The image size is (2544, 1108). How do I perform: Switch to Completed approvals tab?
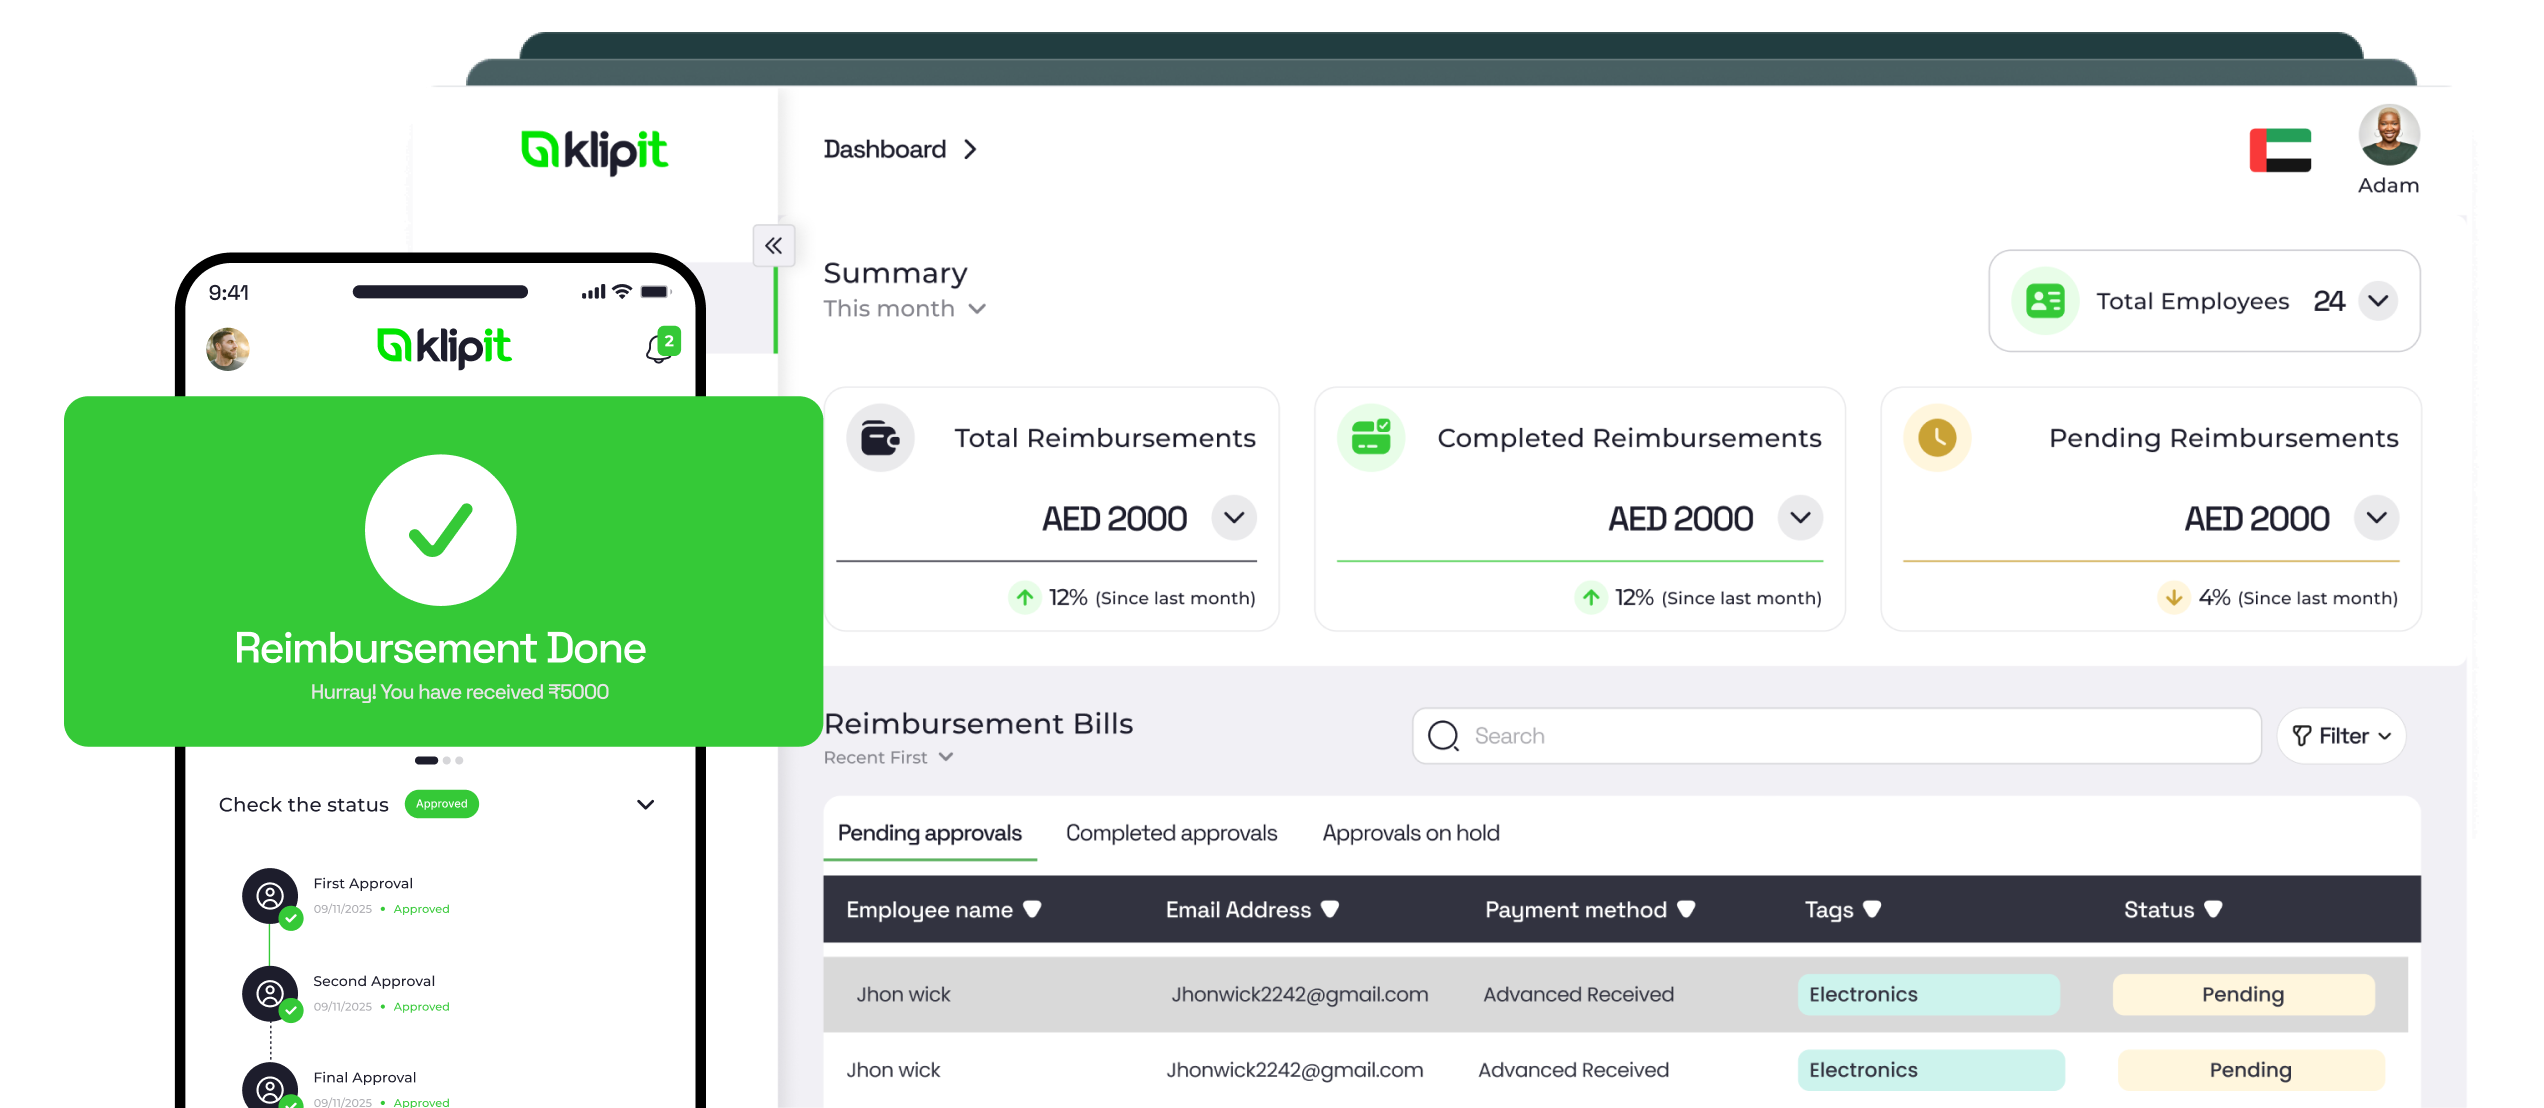1171,833
